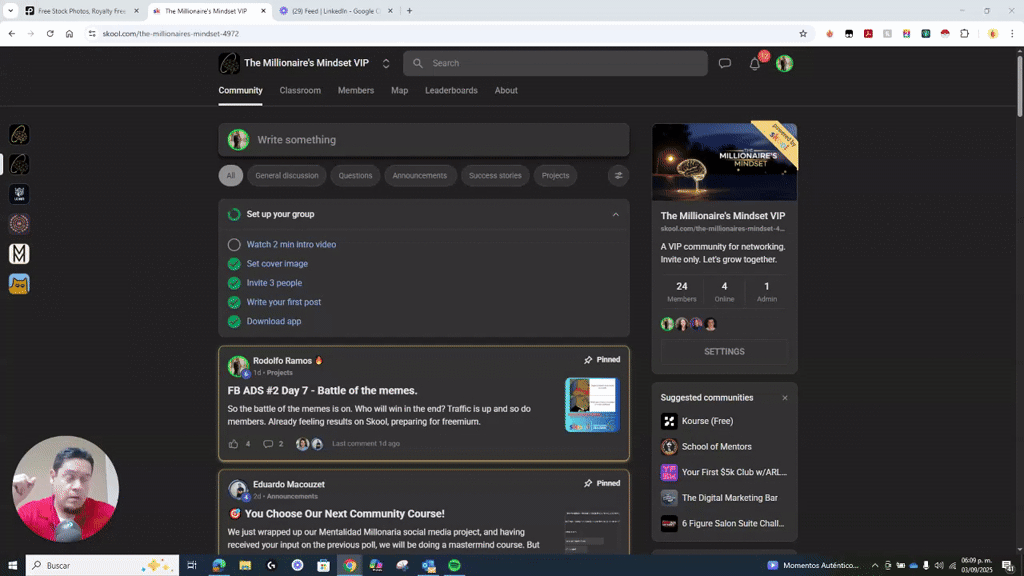The height and width of the screenshot is (576, 1024).
Task: Open You Choose Our Next Community Course post
Action: click(x=344, y=514)
